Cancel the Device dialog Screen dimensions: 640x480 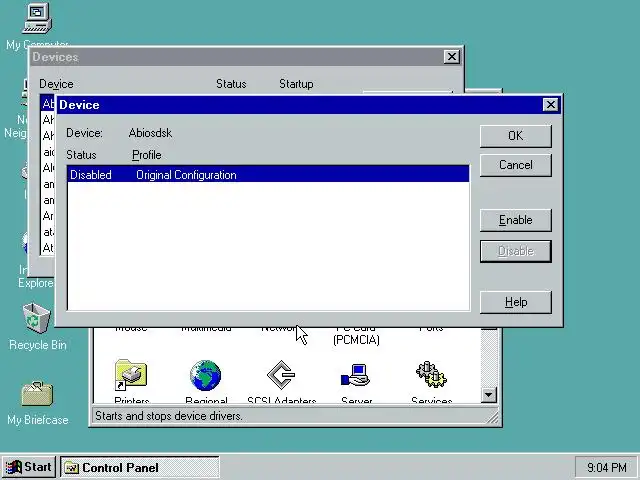coord(516,165)
